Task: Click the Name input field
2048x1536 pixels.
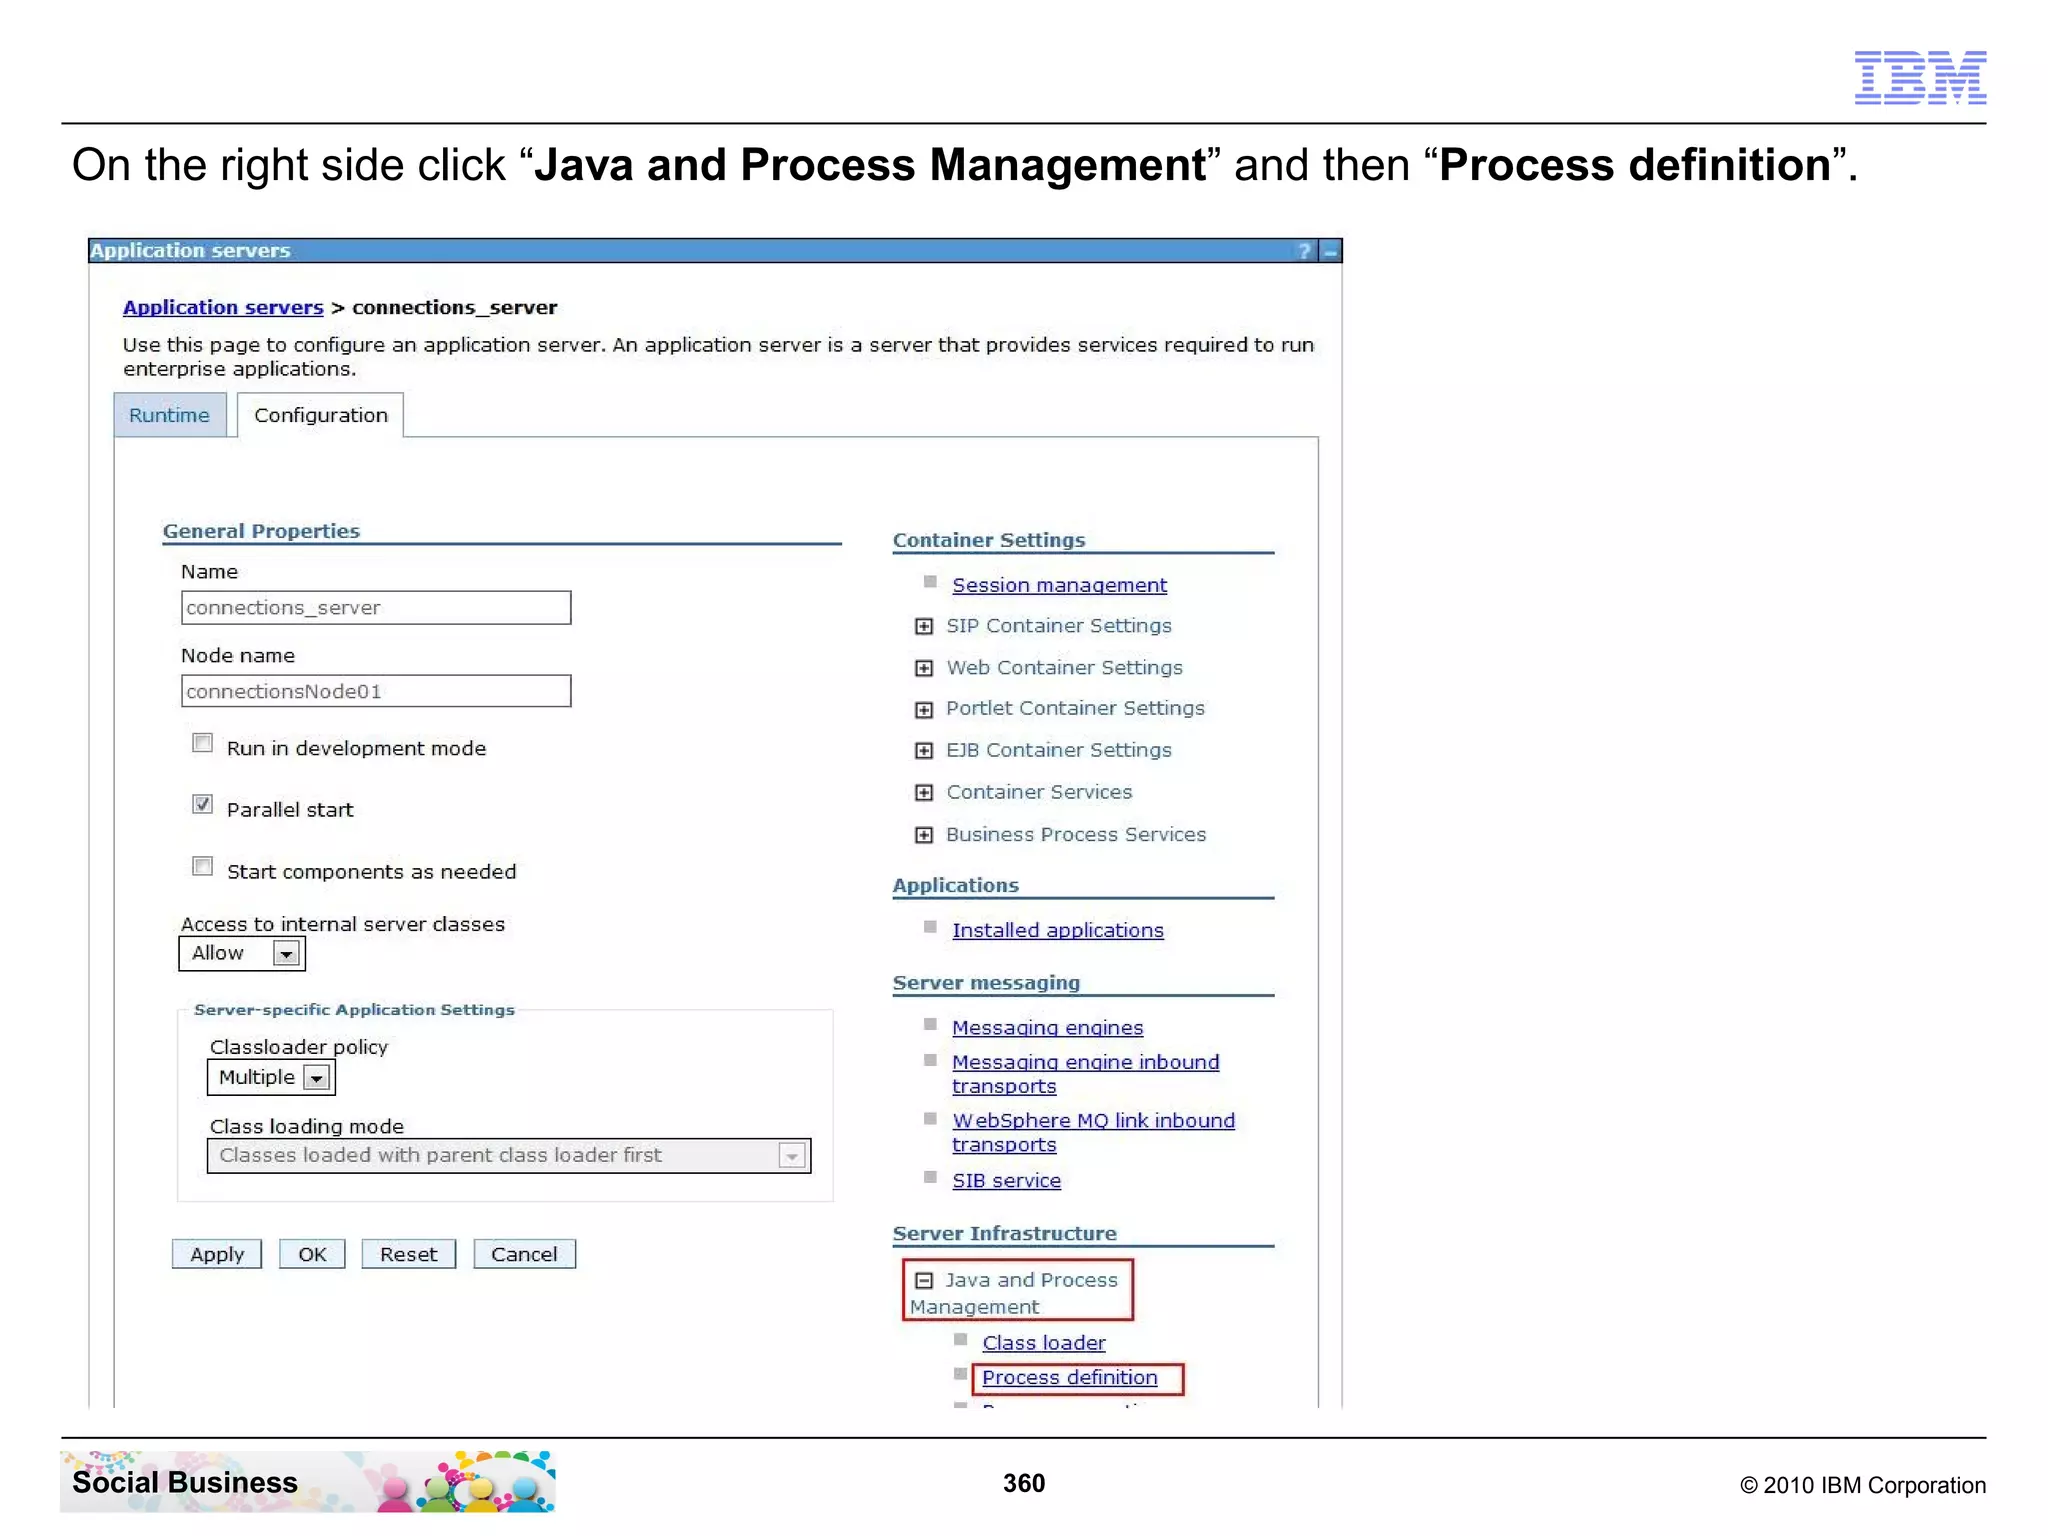Action: 376,608
